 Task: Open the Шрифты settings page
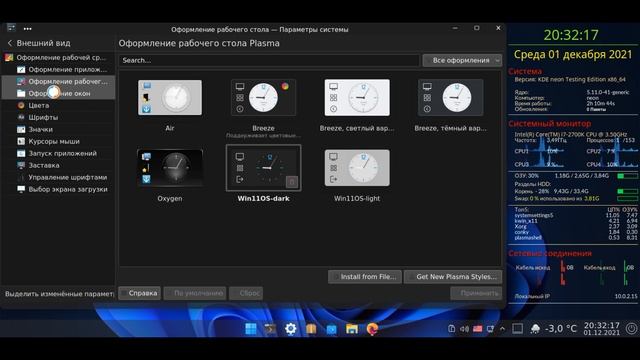(58, 117)
